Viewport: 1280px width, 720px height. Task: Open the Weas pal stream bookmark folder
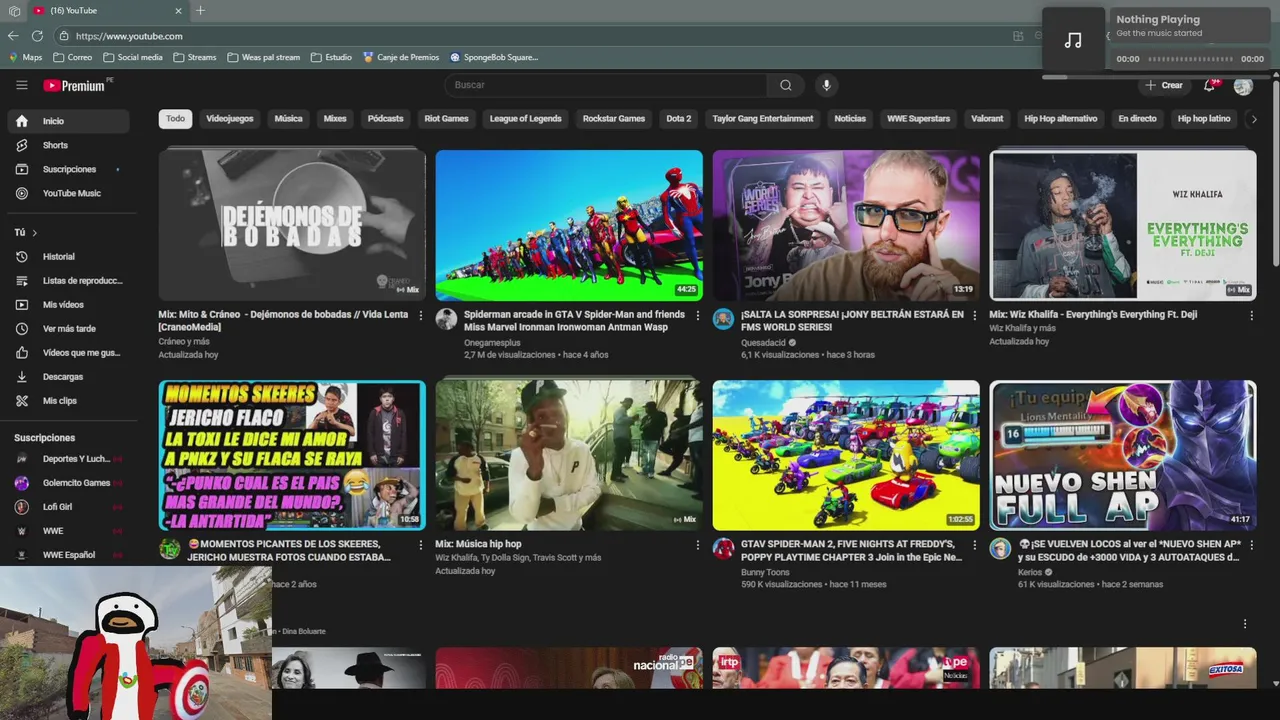coord(263,57)
